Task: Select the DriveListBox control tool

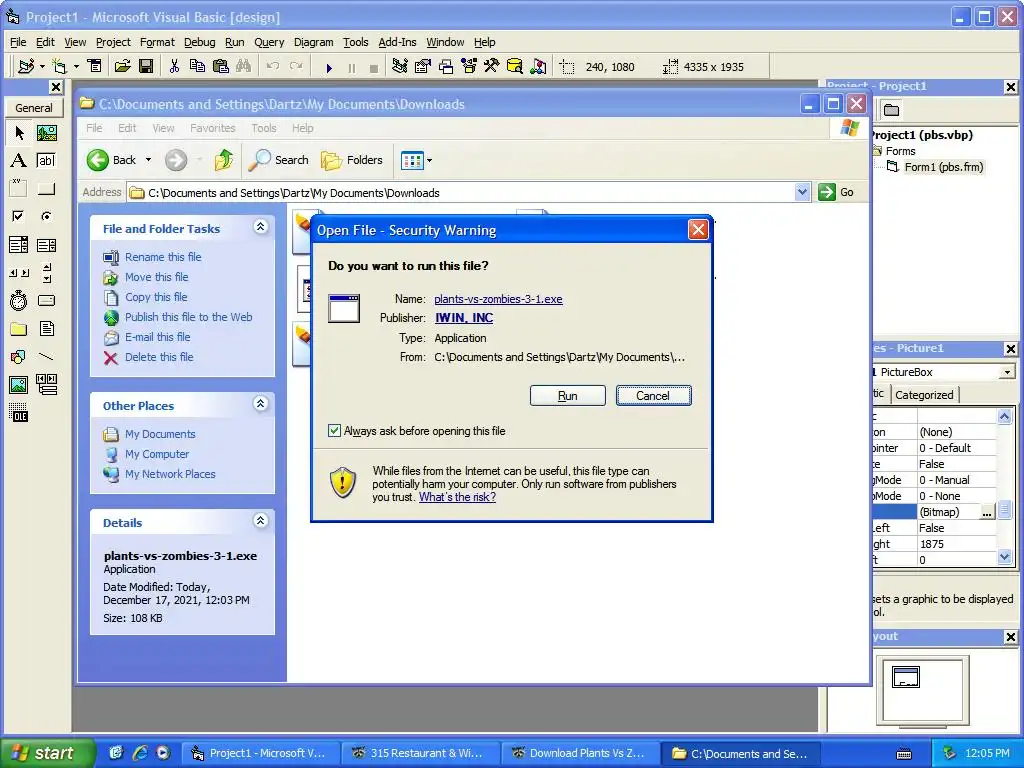Action: 46,300
